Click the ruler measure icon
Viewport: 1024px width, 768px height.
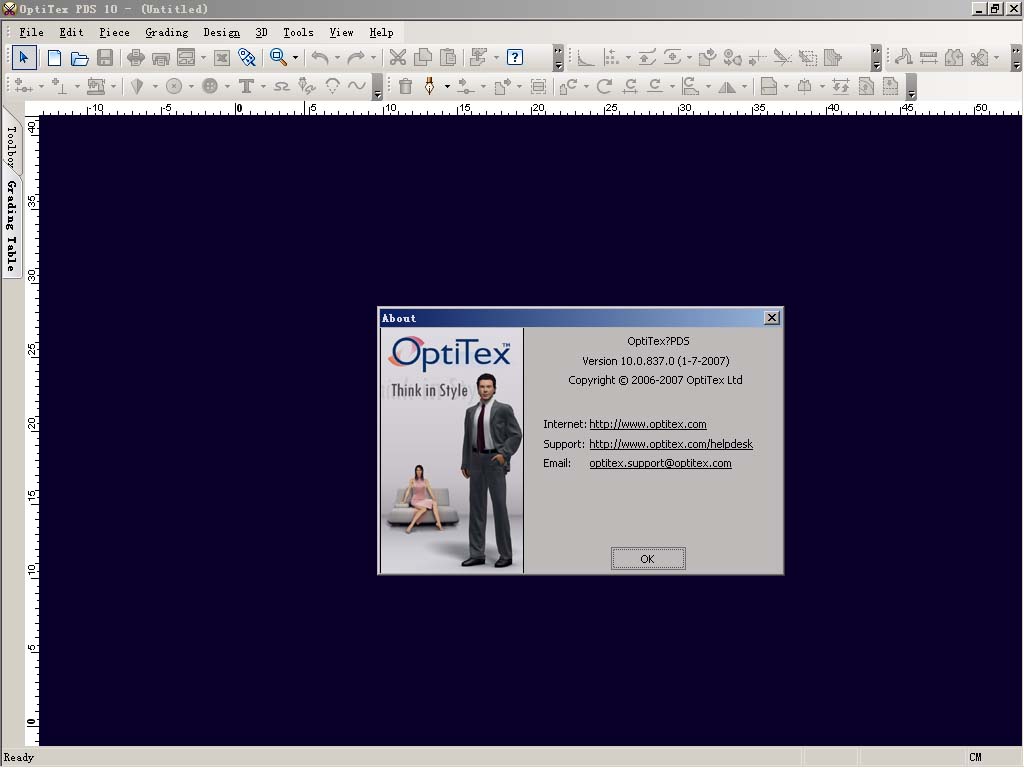929,57
